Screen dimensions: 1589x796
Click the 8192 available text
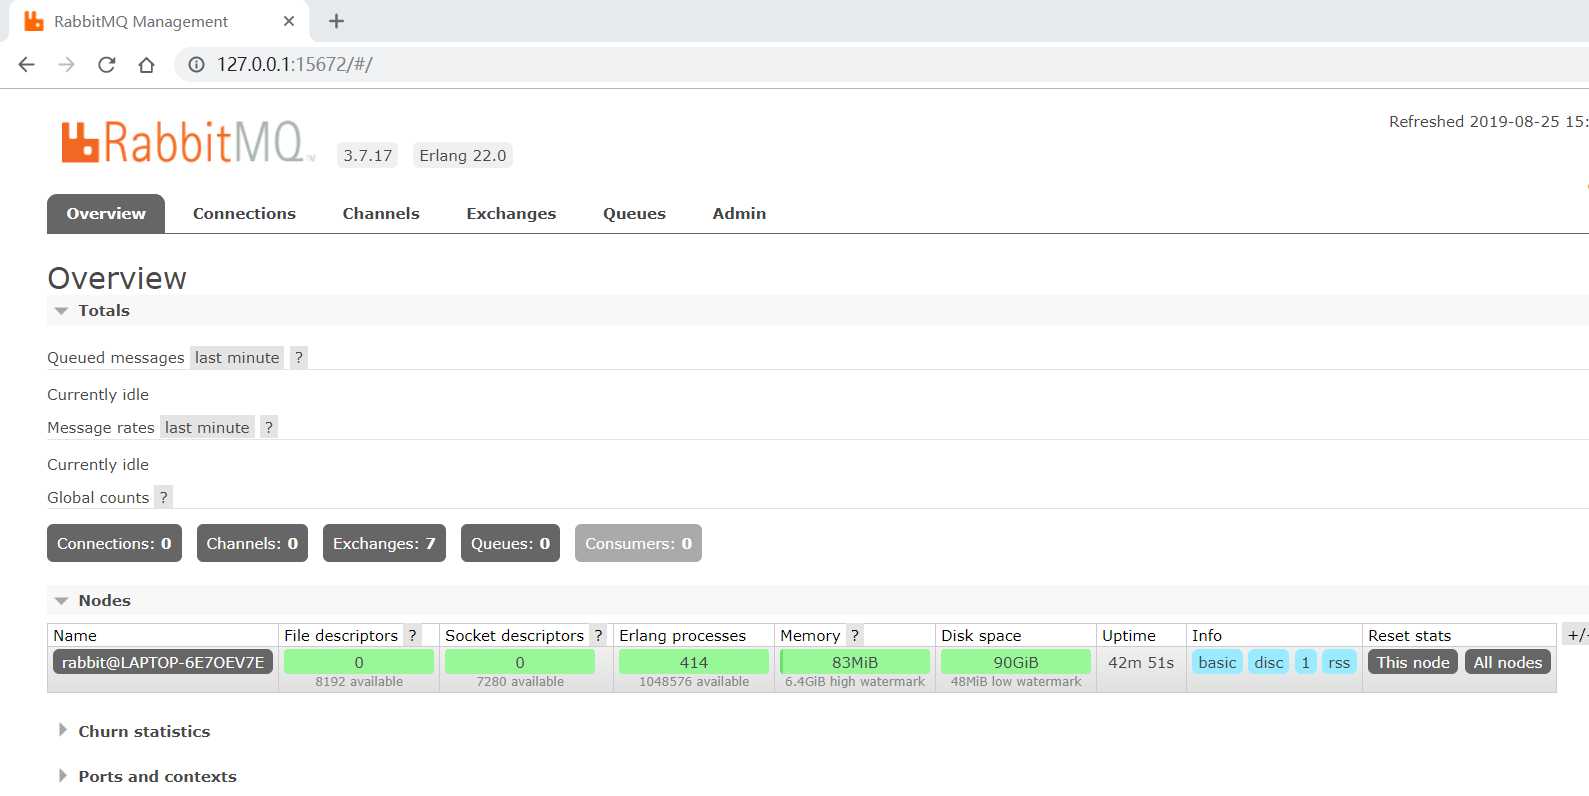(359, 682)
